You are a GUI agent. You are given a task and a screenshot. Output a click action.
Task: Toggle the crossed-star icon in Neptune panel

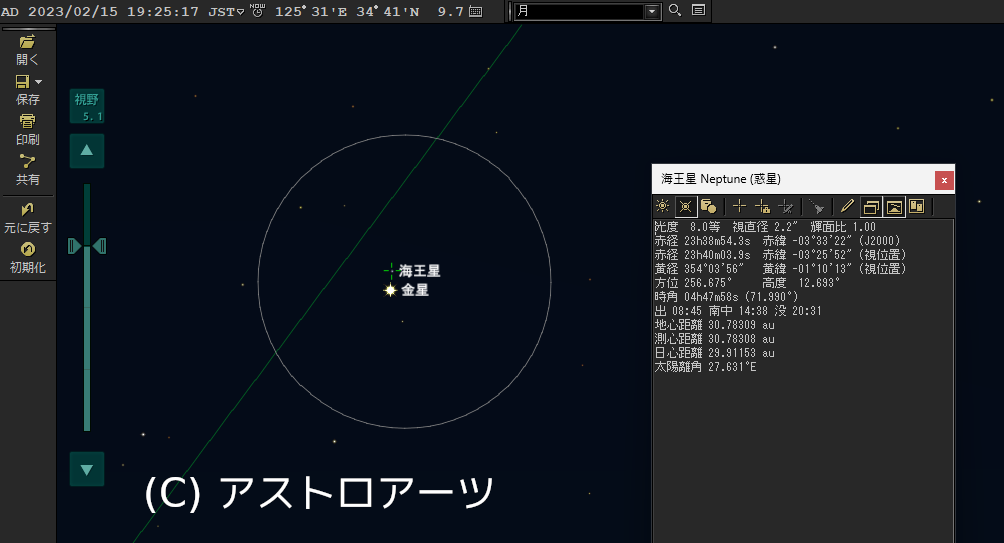pos(686,206)
